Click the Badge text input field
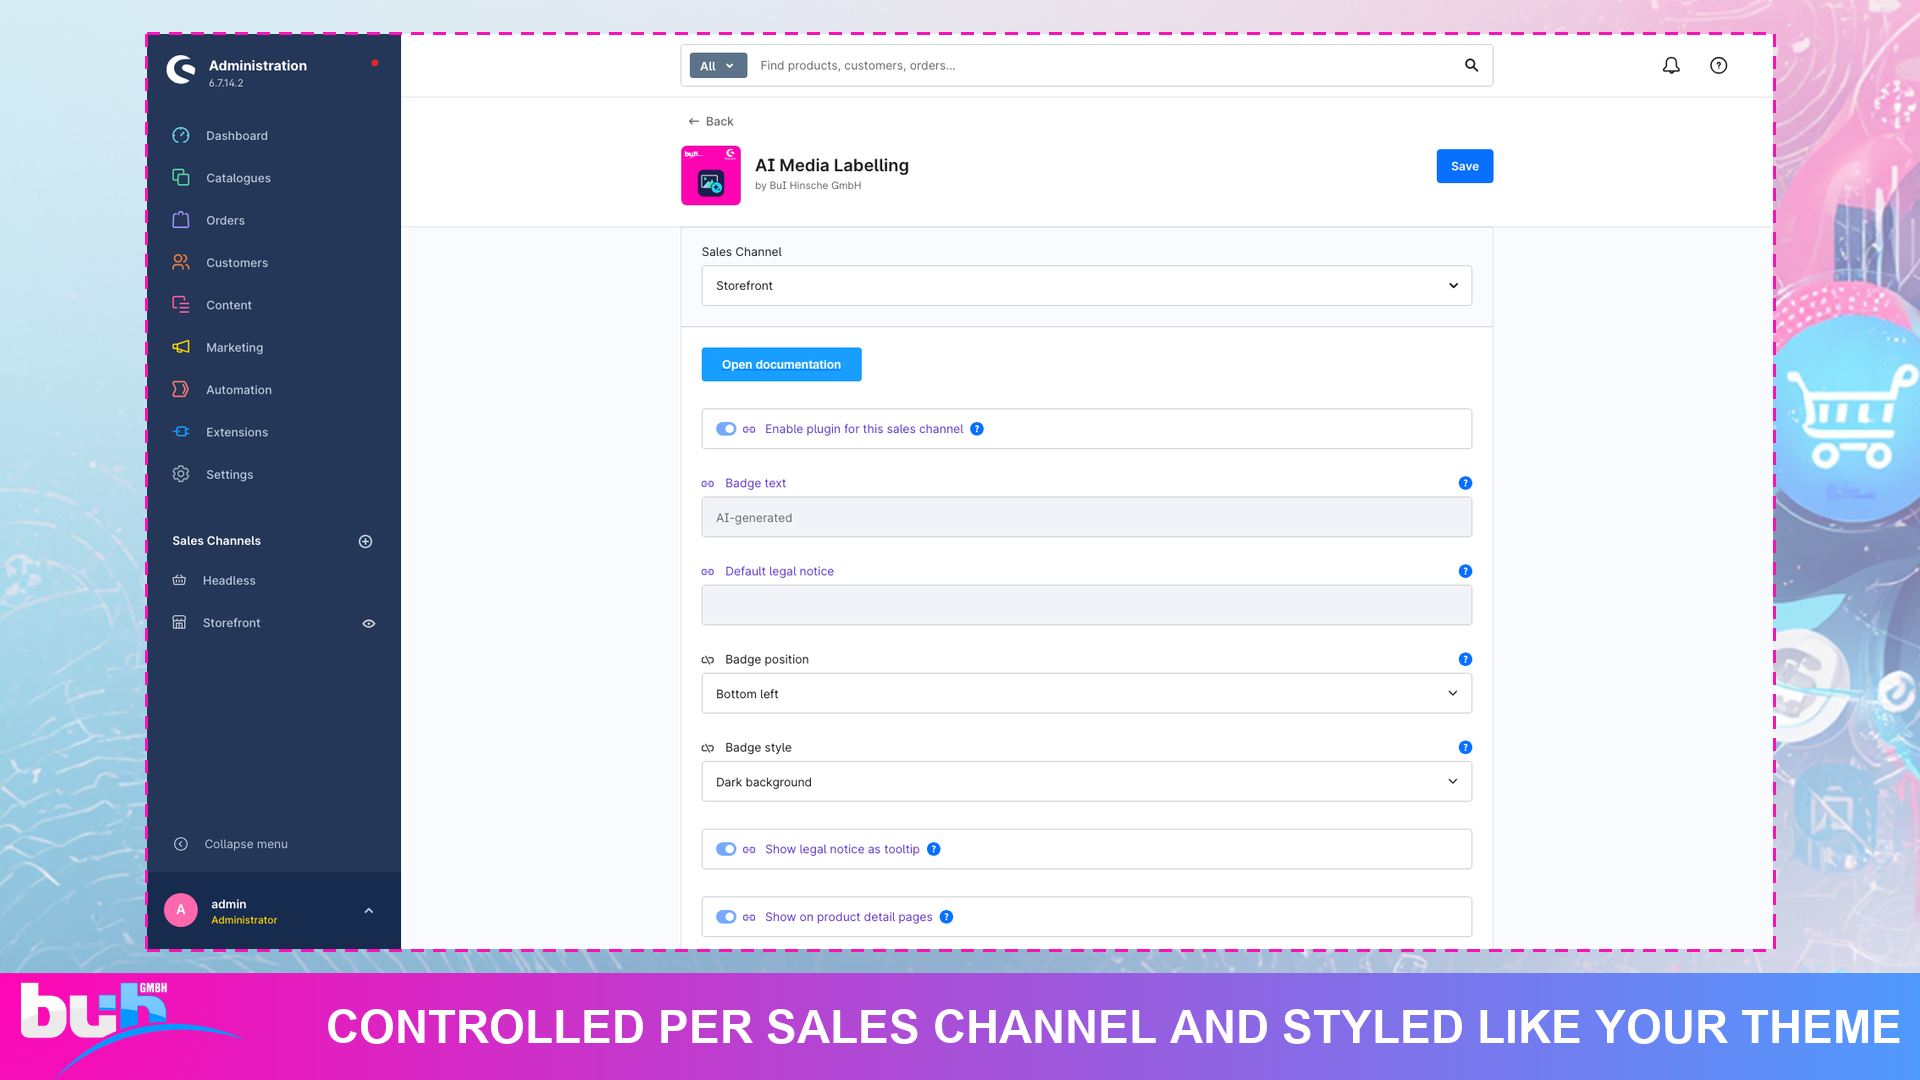Viewport: 1920px width, 1080px height. 1086,517
